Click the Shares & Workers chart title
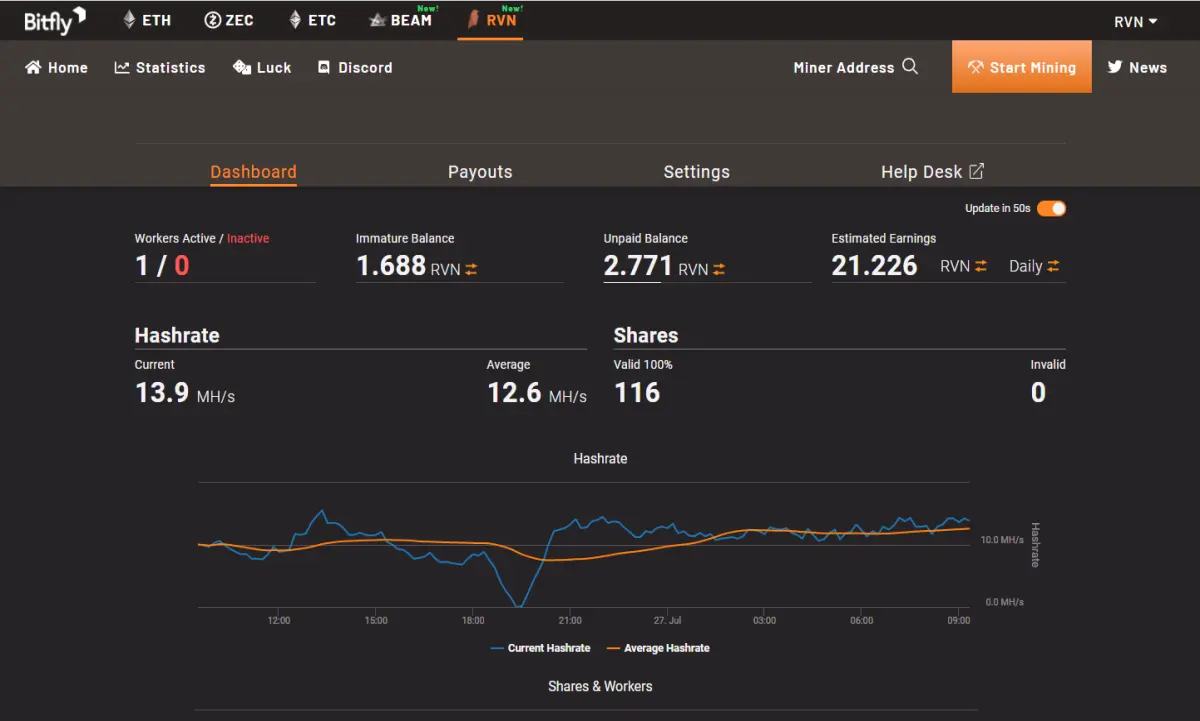1200x721 pixels. pyautogui.click(x=600, y=686)
